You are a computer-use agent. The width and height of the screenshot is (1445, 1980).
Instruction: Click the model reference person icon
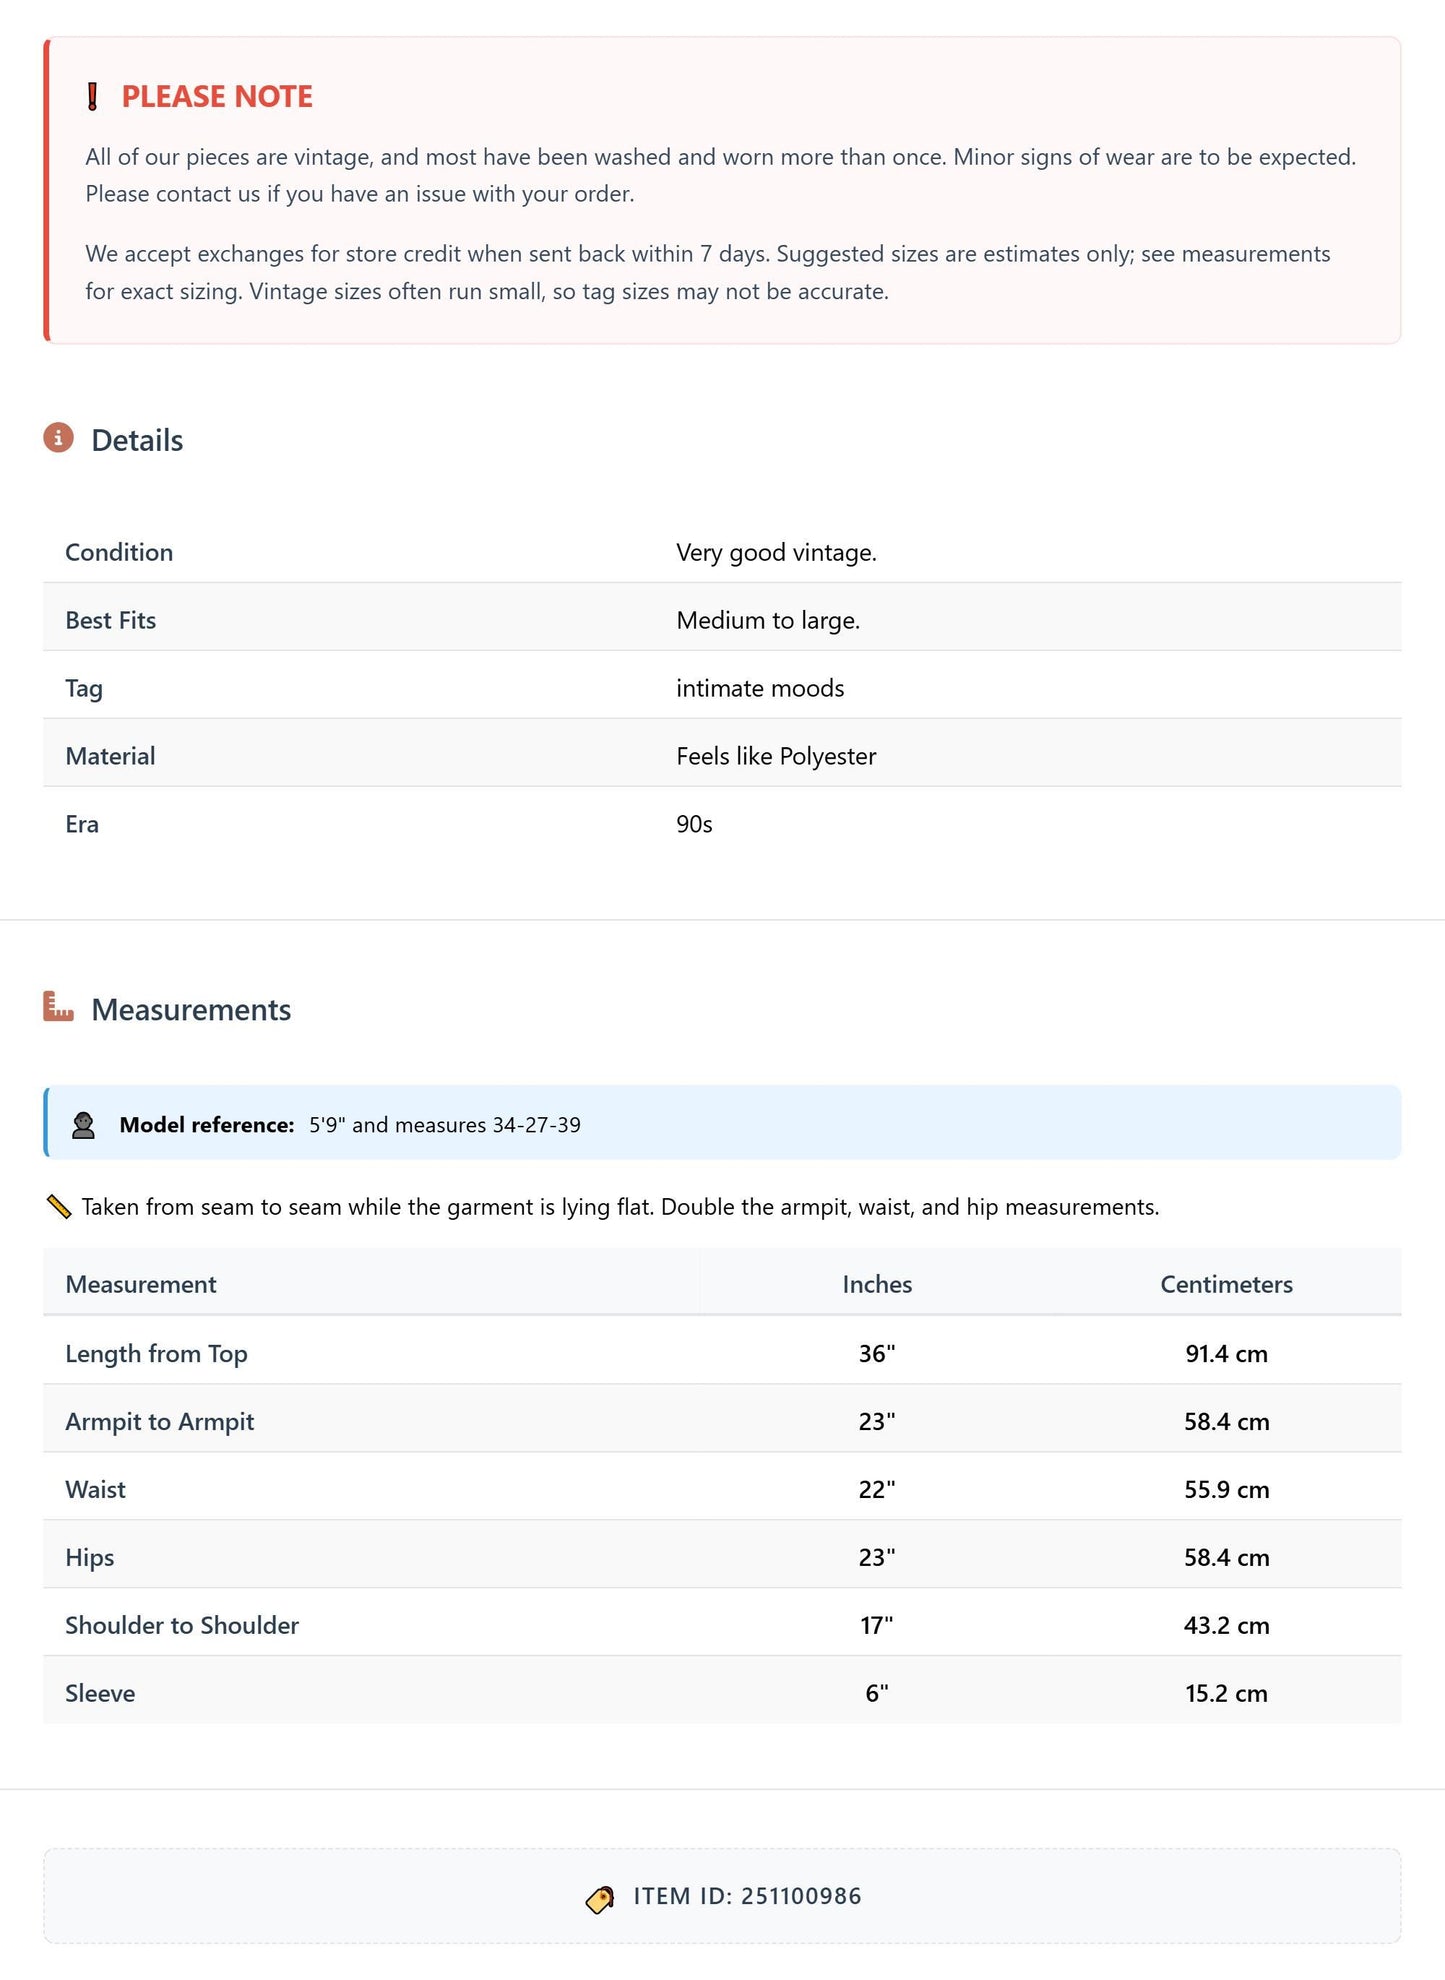pyautogui.click(x=83, y=1125)
